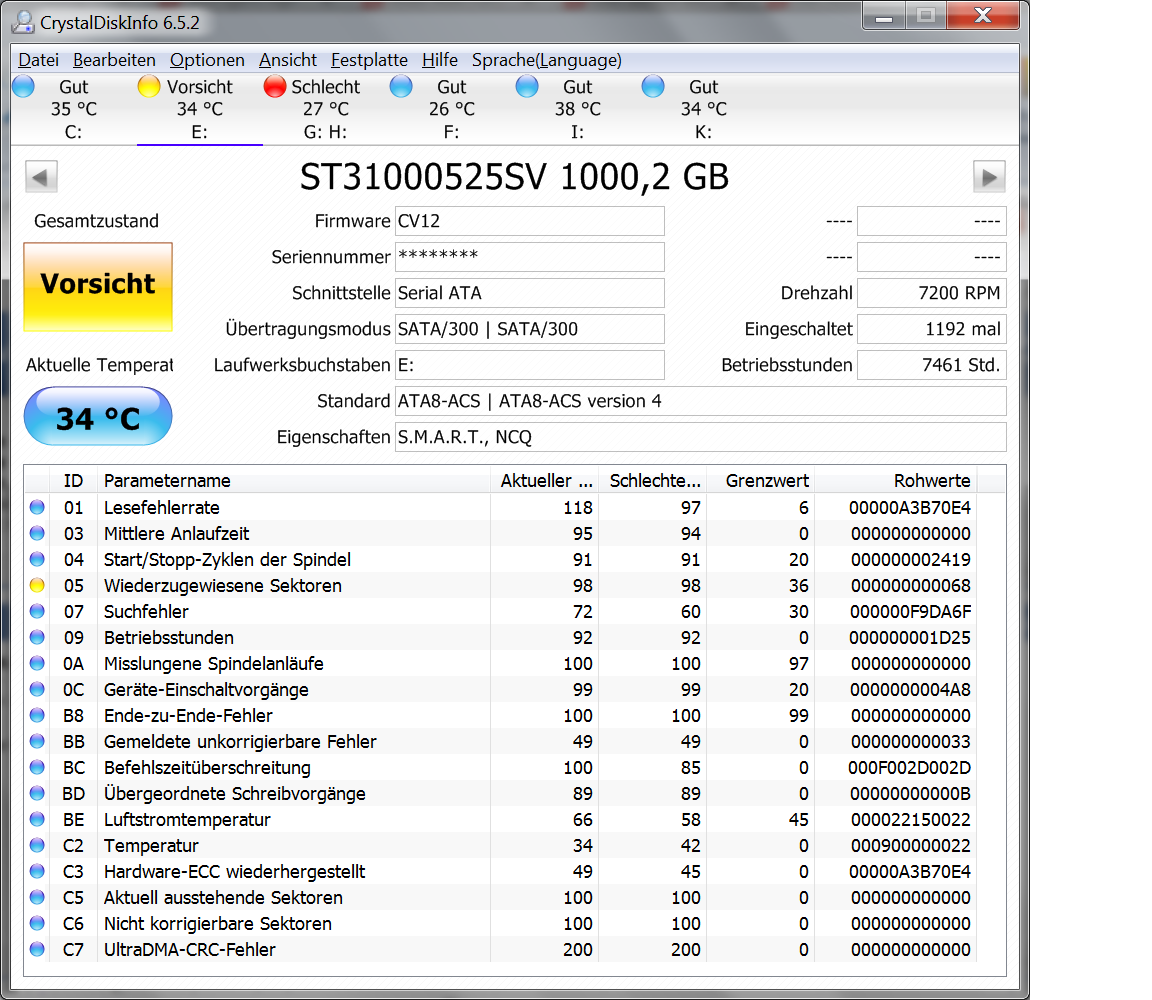The width and height of the screenshot is (1152, 1000).
Task: Click status dot of Mittlere Anlaufzeit row
Action: pos(37,533)
